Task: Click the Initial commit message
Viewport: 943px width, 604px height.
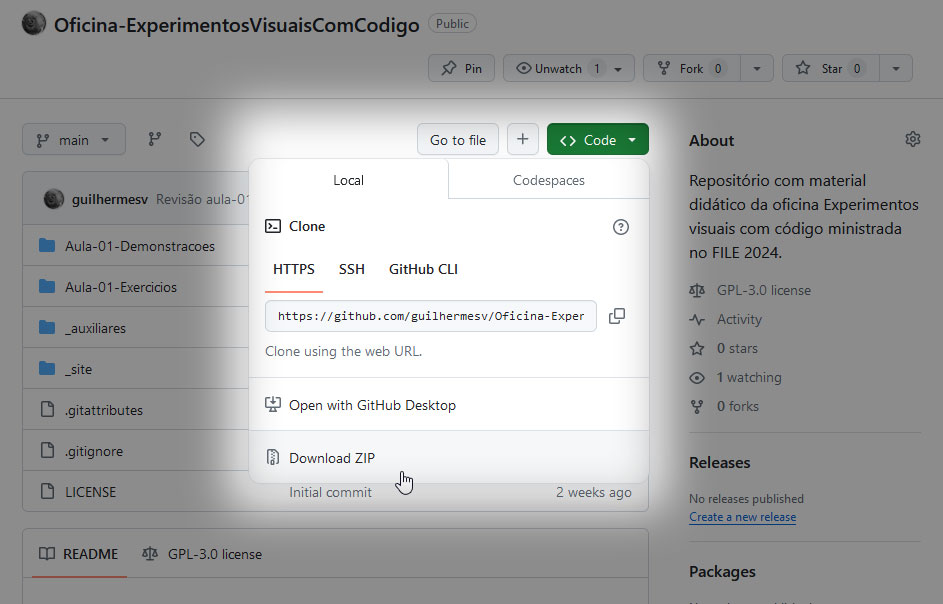Action: [x=330, y=492]
